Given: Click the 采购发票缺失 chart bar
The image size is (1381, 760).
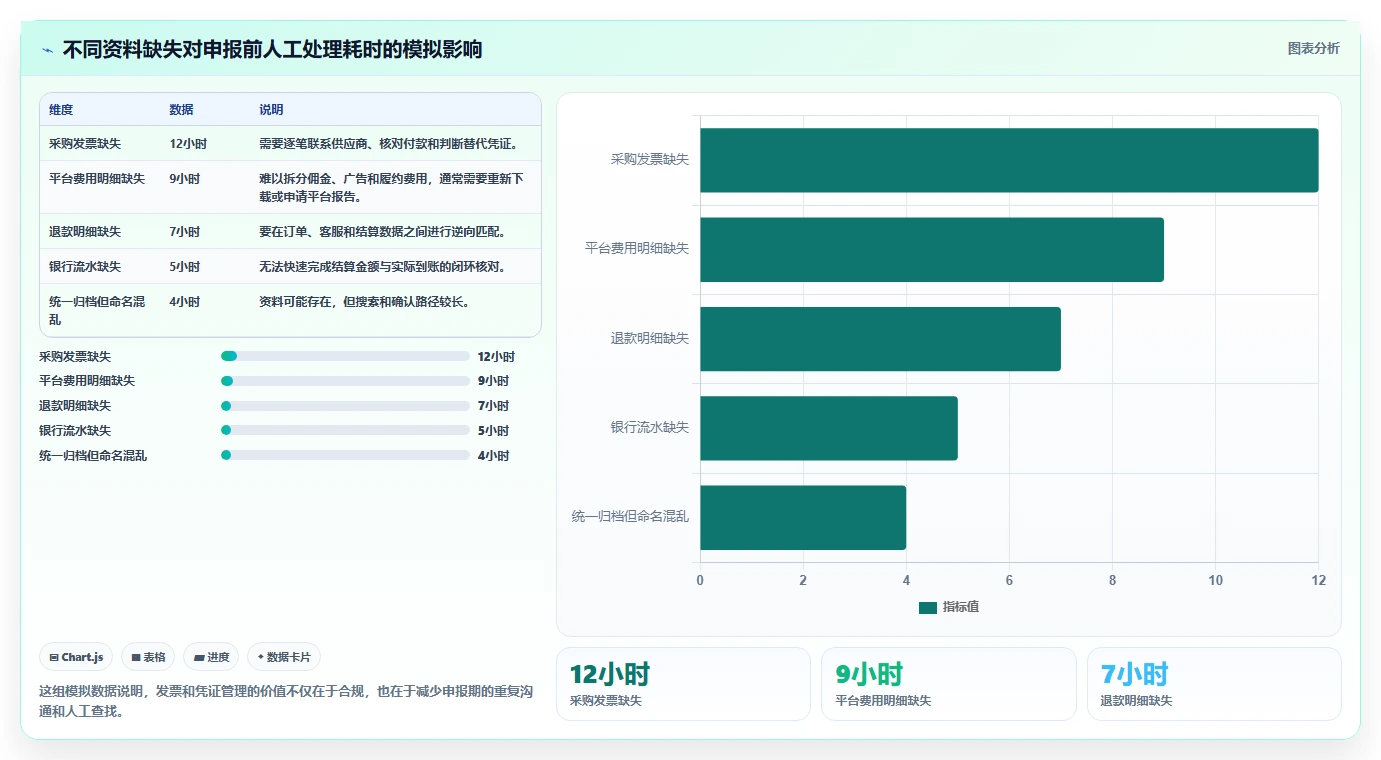Looking at the screenshot, I should 1009,160.
